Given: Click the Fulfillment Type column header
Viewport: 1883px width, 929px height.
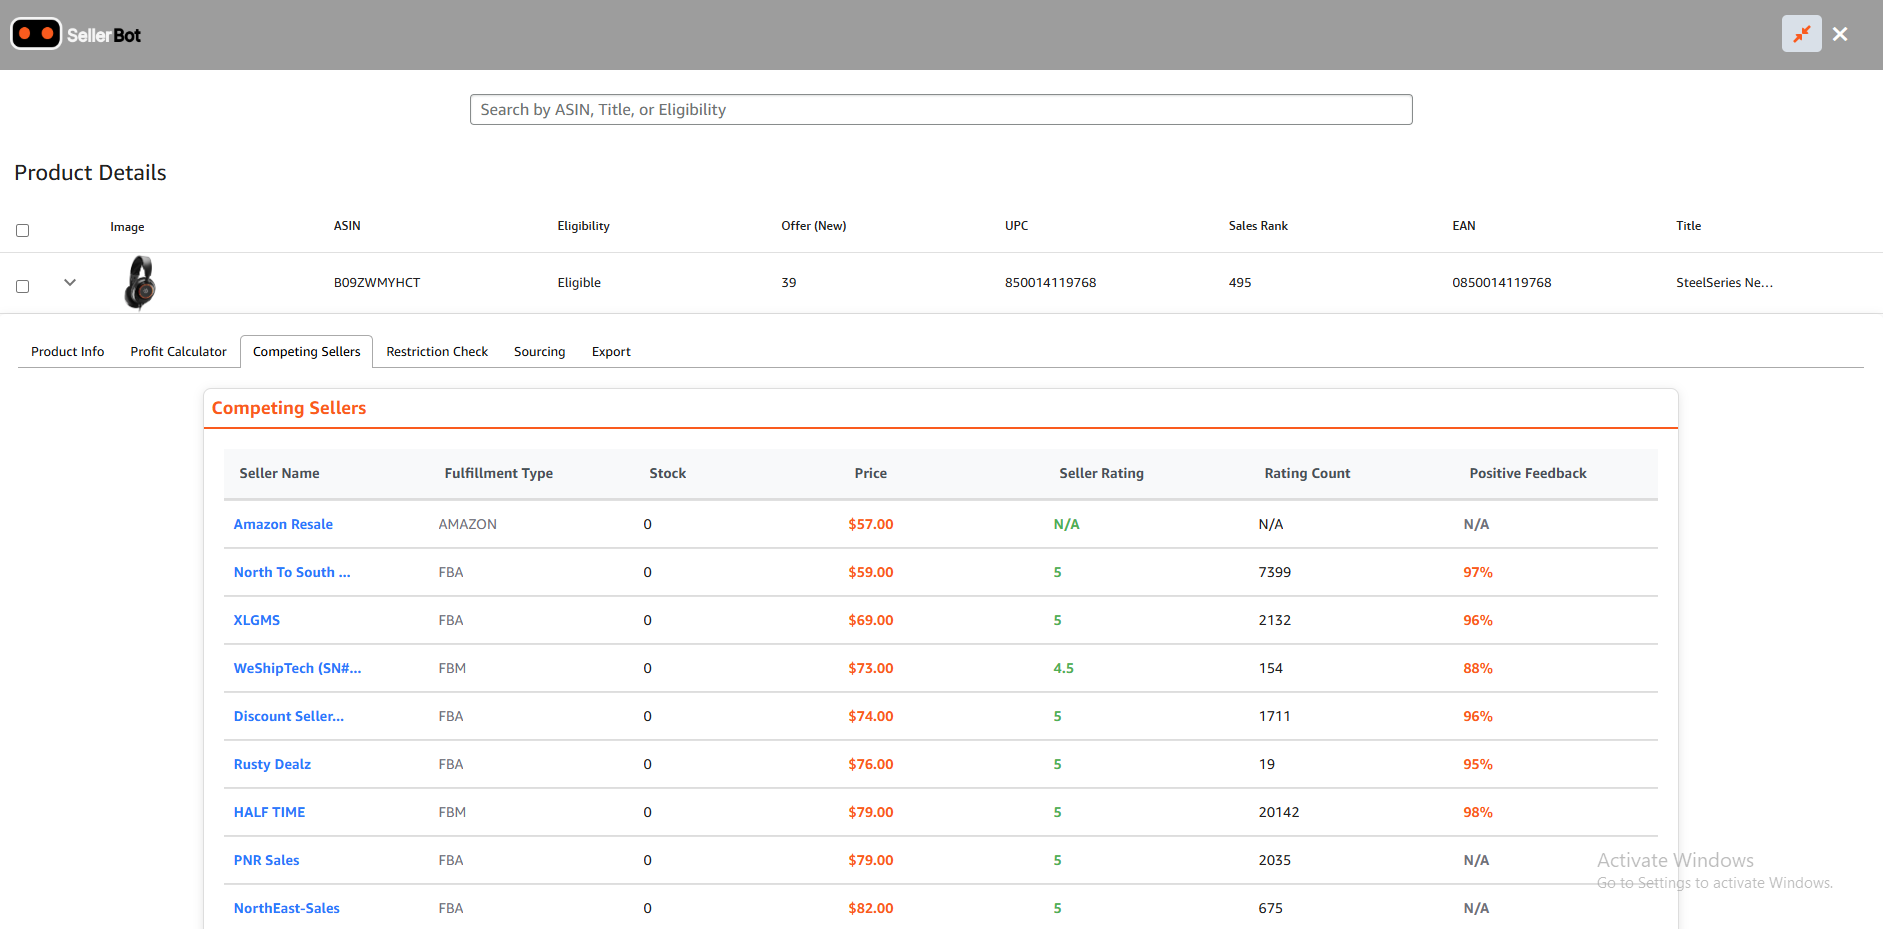Looking at the screenshot, I should pos(498,473).
